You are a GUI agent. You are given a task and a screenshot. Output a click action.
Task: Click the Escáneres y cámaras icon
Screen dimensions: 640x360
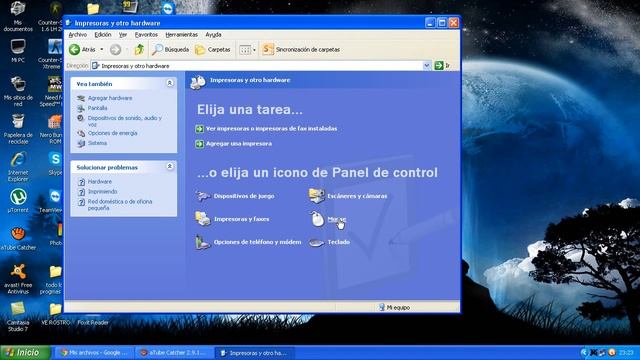pyautogui.click(x=316, y=196)
